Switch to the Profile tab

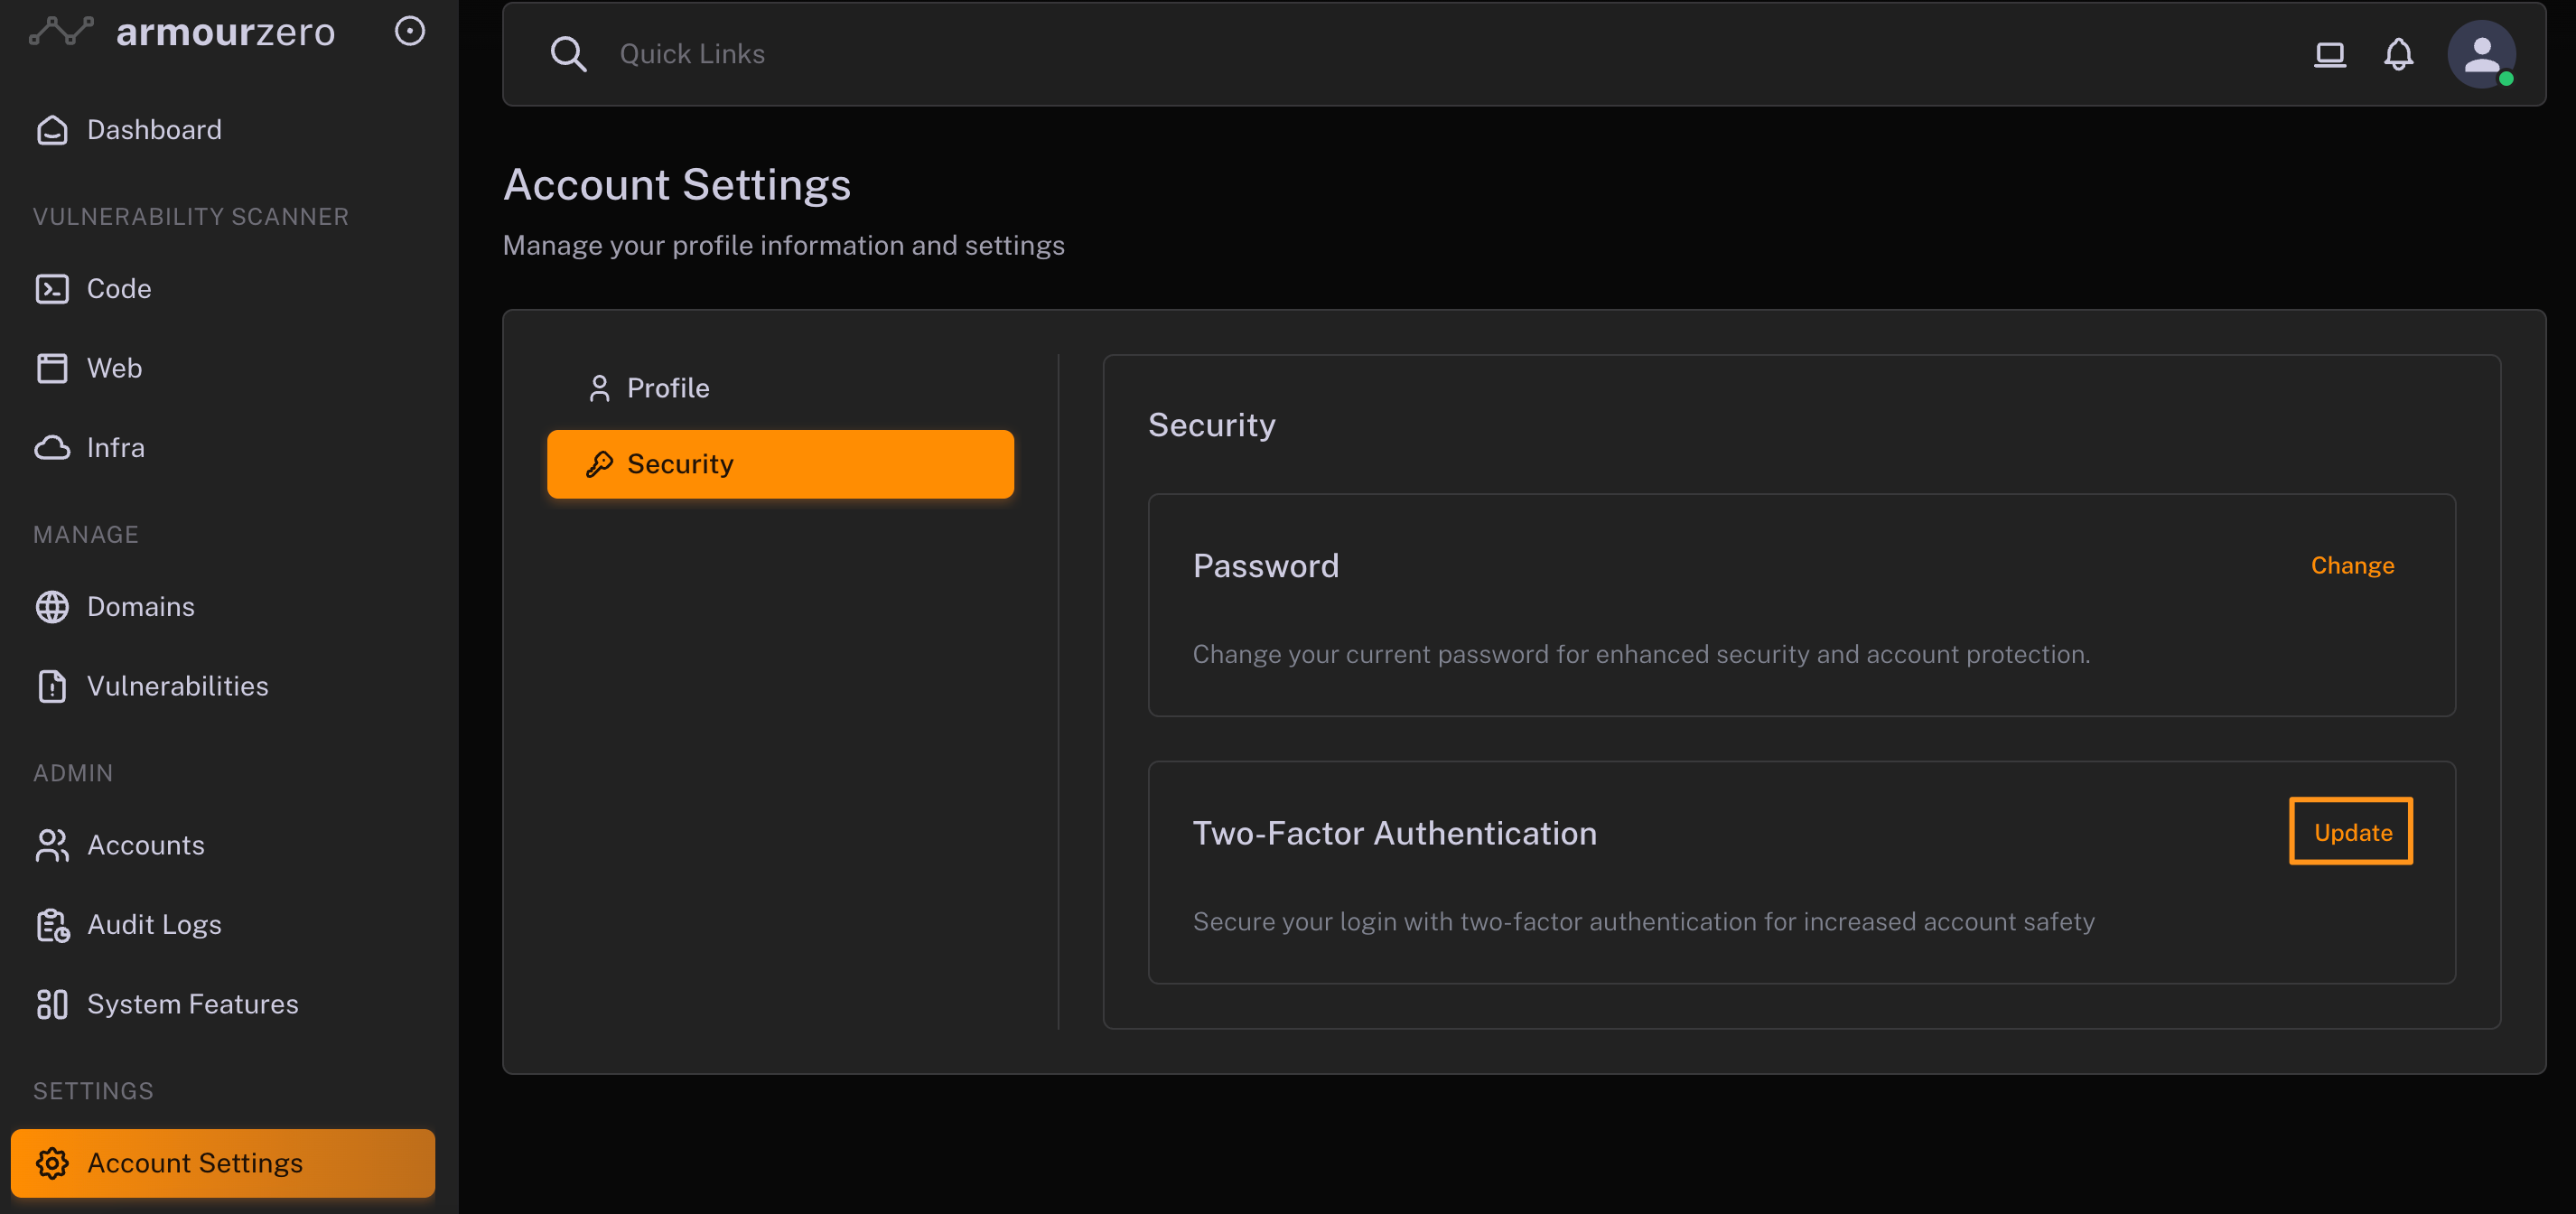pos(667,388)
